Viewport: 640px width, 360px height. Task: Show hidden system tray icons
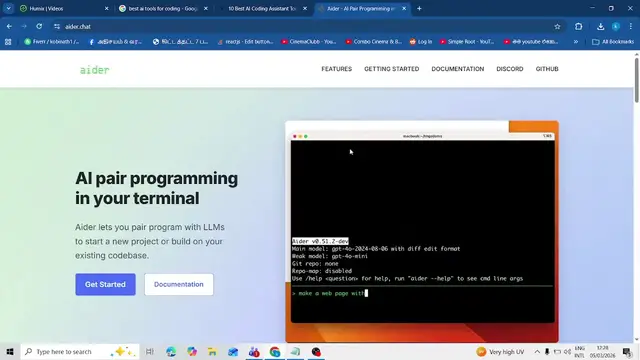point(537,351)
